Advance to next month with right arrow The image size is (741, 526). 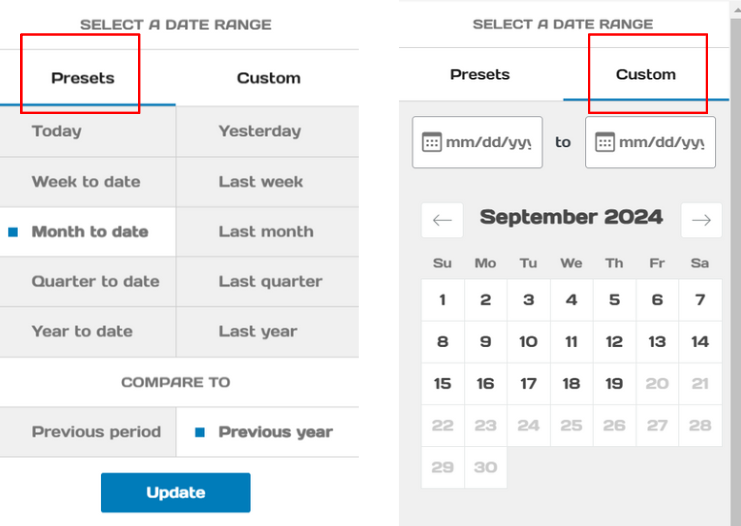[701, 220]
